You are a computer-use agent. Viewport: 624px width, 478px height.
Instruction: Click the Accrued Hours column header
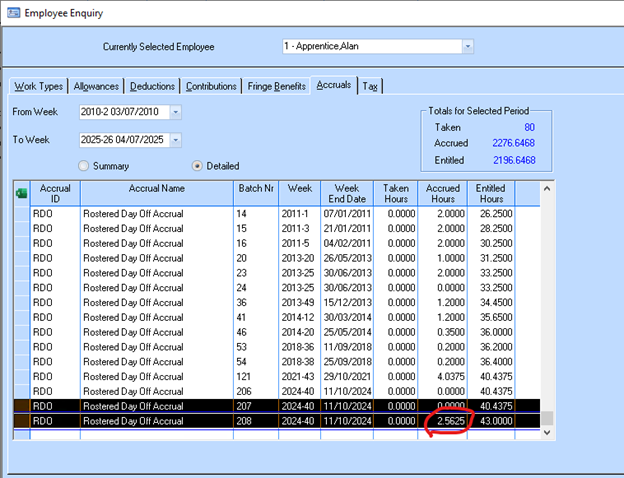(x=443, y=193)
